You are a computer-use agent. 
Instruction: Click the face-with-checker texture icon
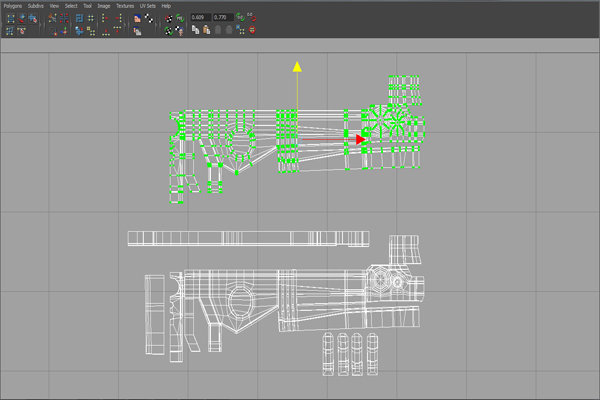pos(179,31)
